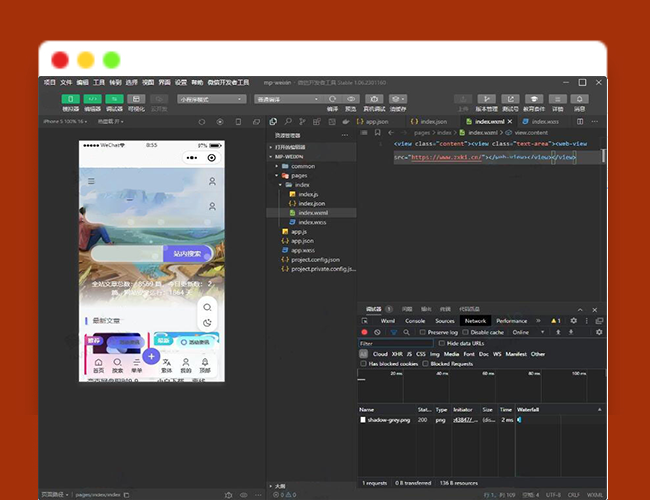Click the record network log button
Viewport: 650px width, 500px height.
point(364,332)
